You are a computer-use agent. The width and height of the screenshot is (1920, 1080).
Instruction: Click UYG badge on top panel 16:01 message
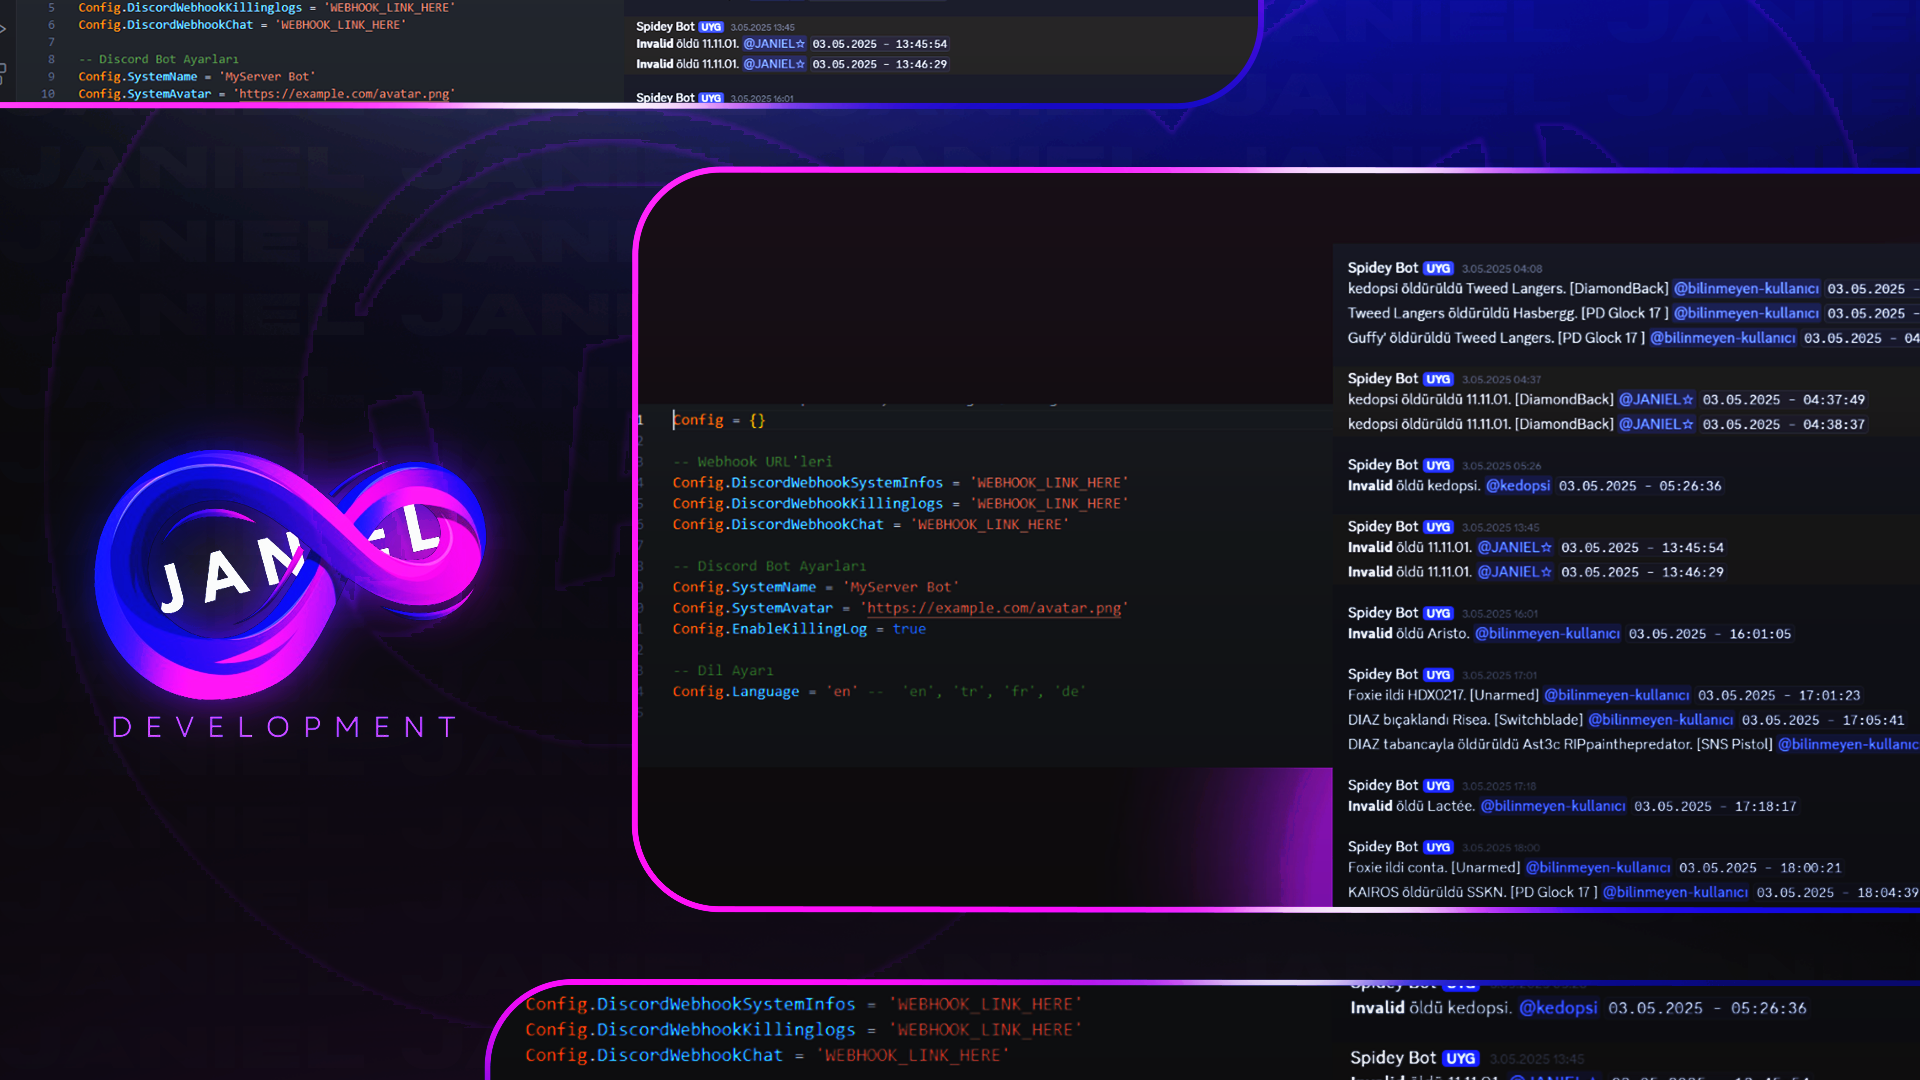[x=711, y=98]
